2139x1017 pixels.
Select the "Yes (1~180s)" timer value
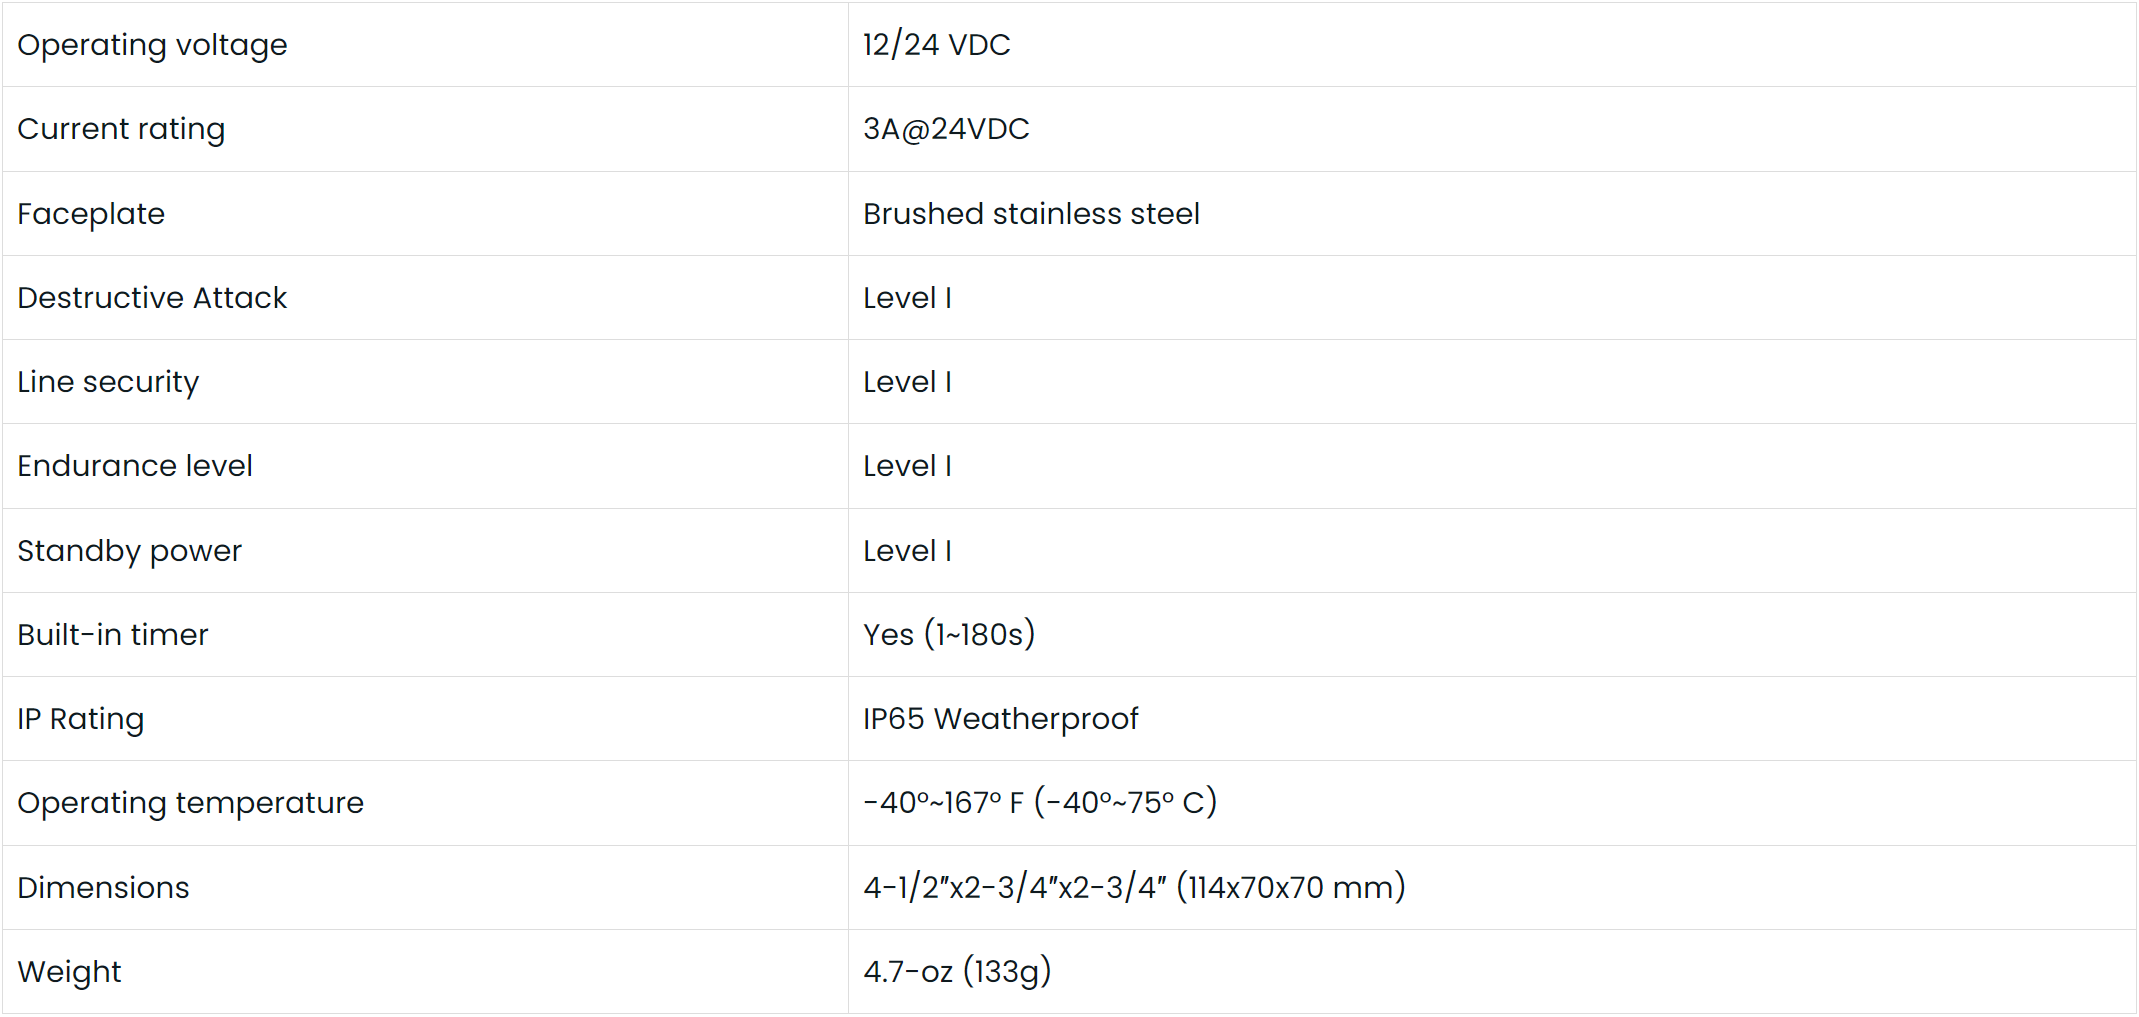948,635
